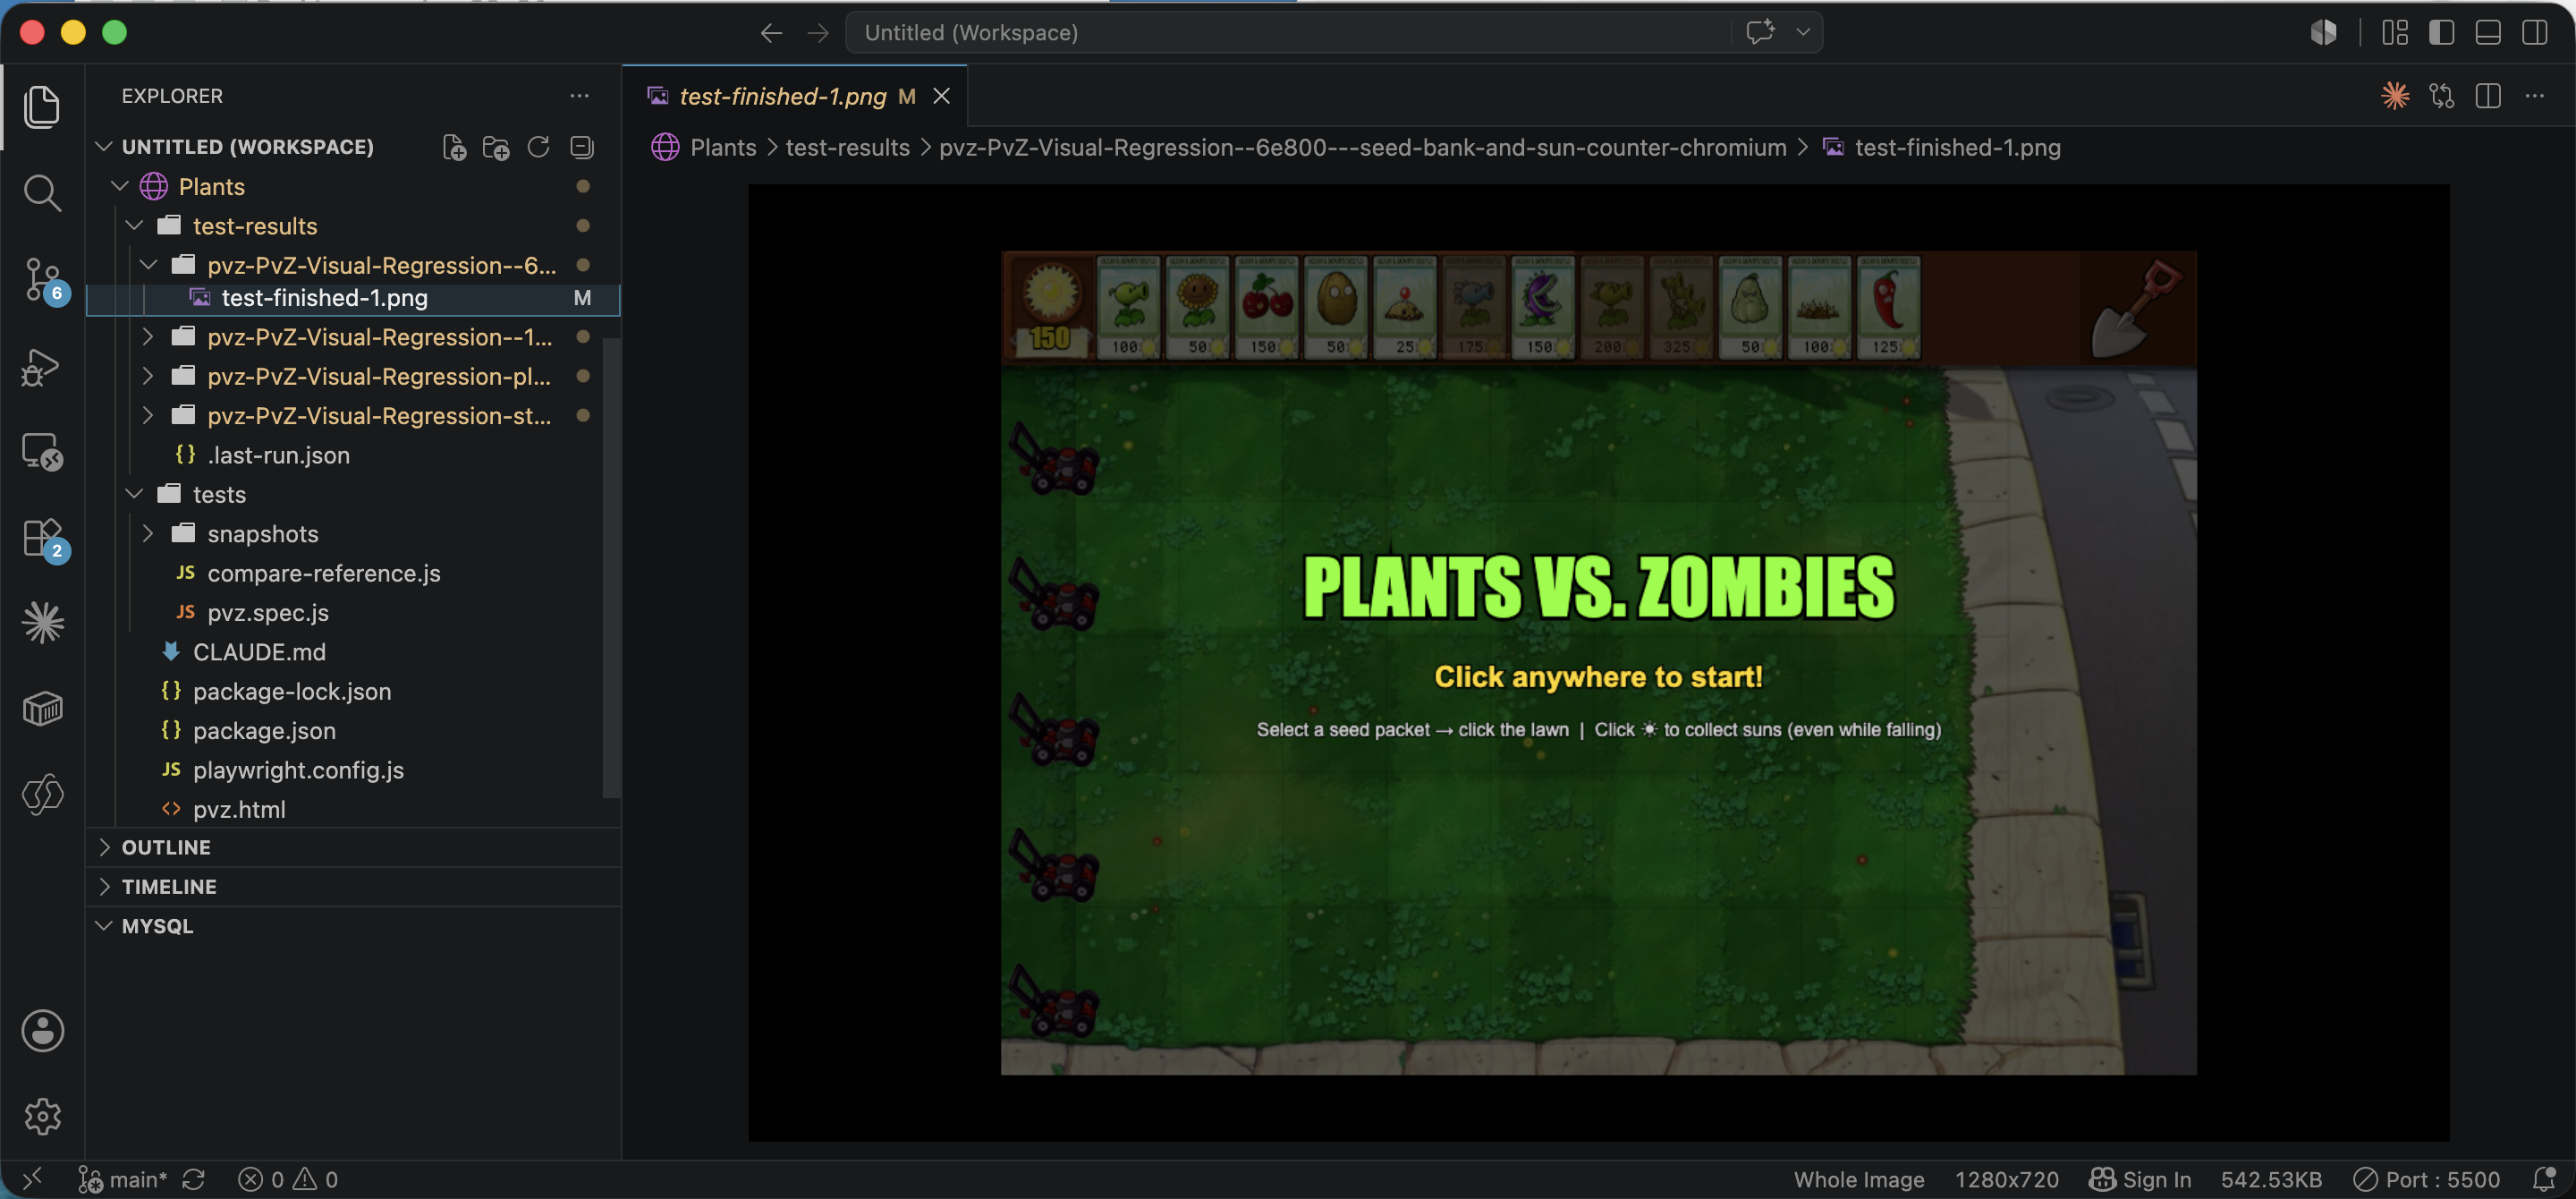Click Port : 5500 in status bar

pyautogui.click(x=2426, y=1180)
